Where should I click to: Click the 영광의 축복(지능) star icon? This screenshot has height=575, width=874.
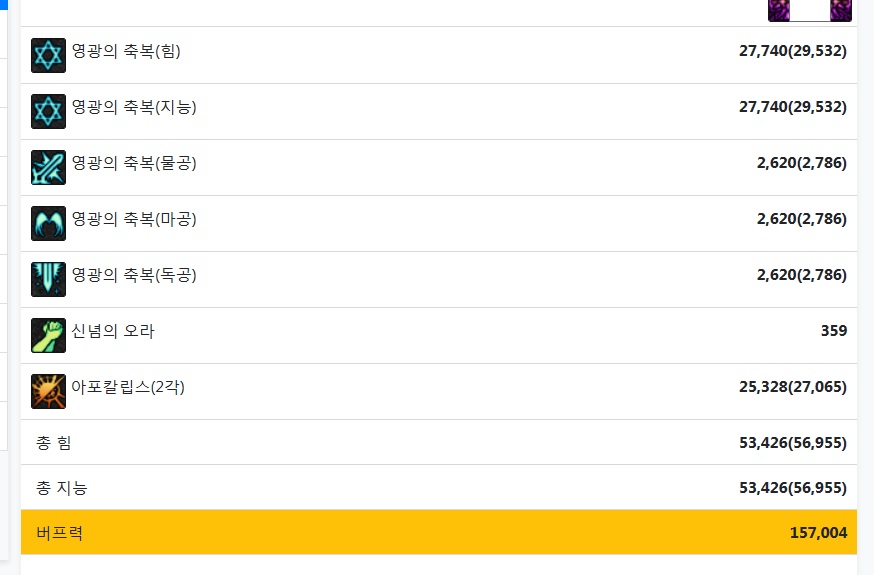point(48,111)
